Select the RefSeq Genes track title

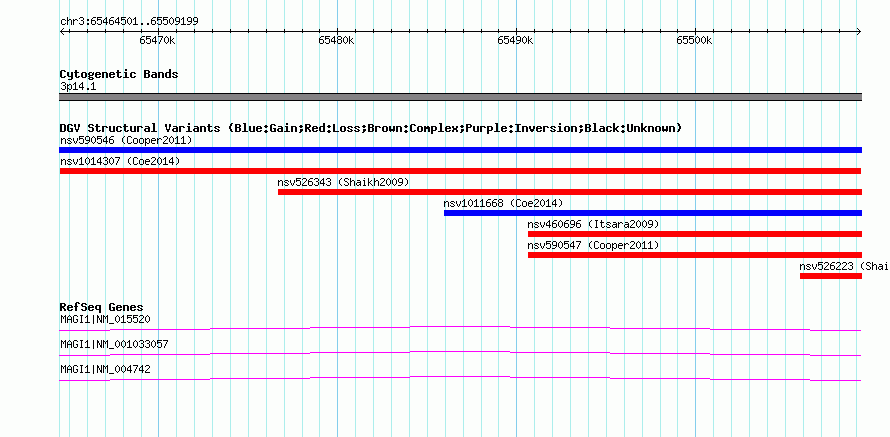click(102, 308)
